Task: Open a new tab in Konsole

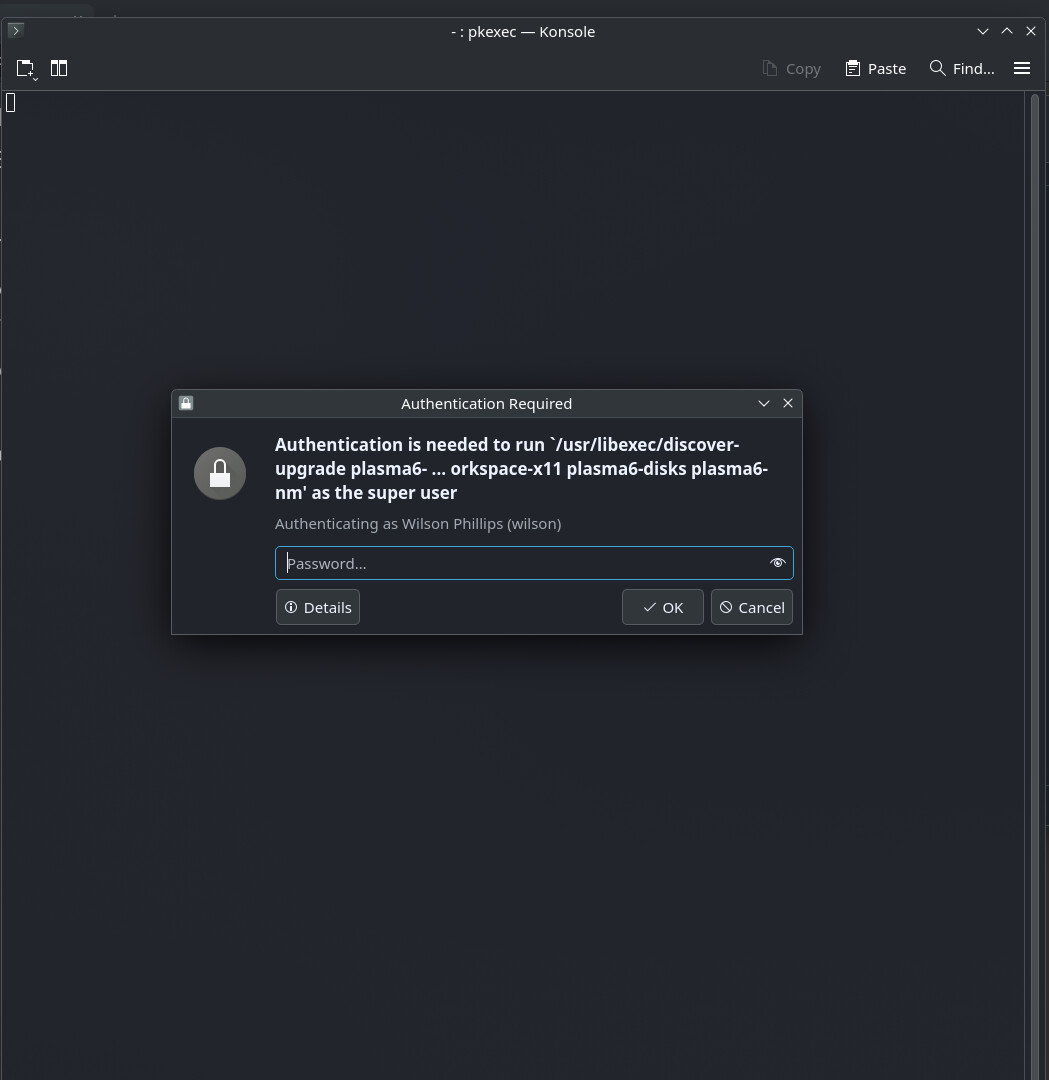Action: (26, 68)
